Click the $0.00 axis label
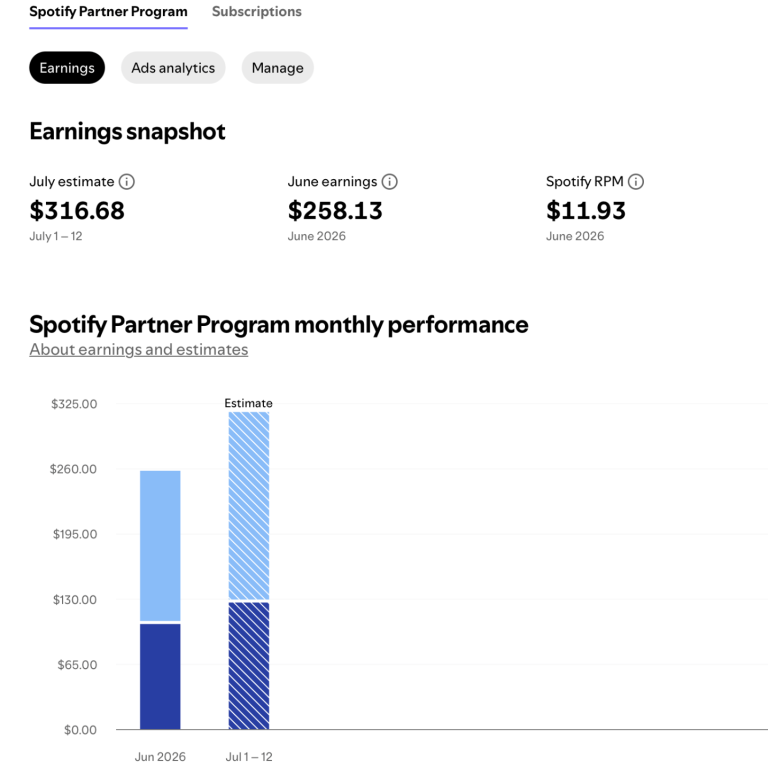Screen dimensions: 768x768 [x=80, y=730]
